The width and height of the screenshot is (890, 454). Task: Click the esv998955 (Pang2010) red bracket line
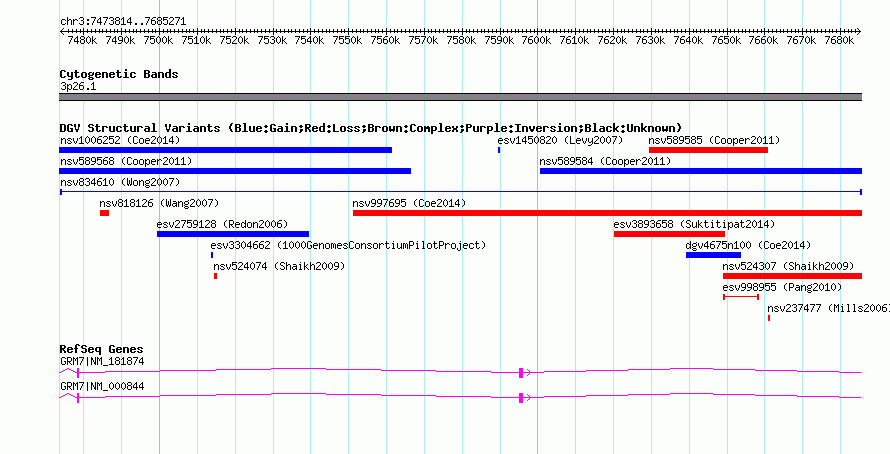point(741,297)
